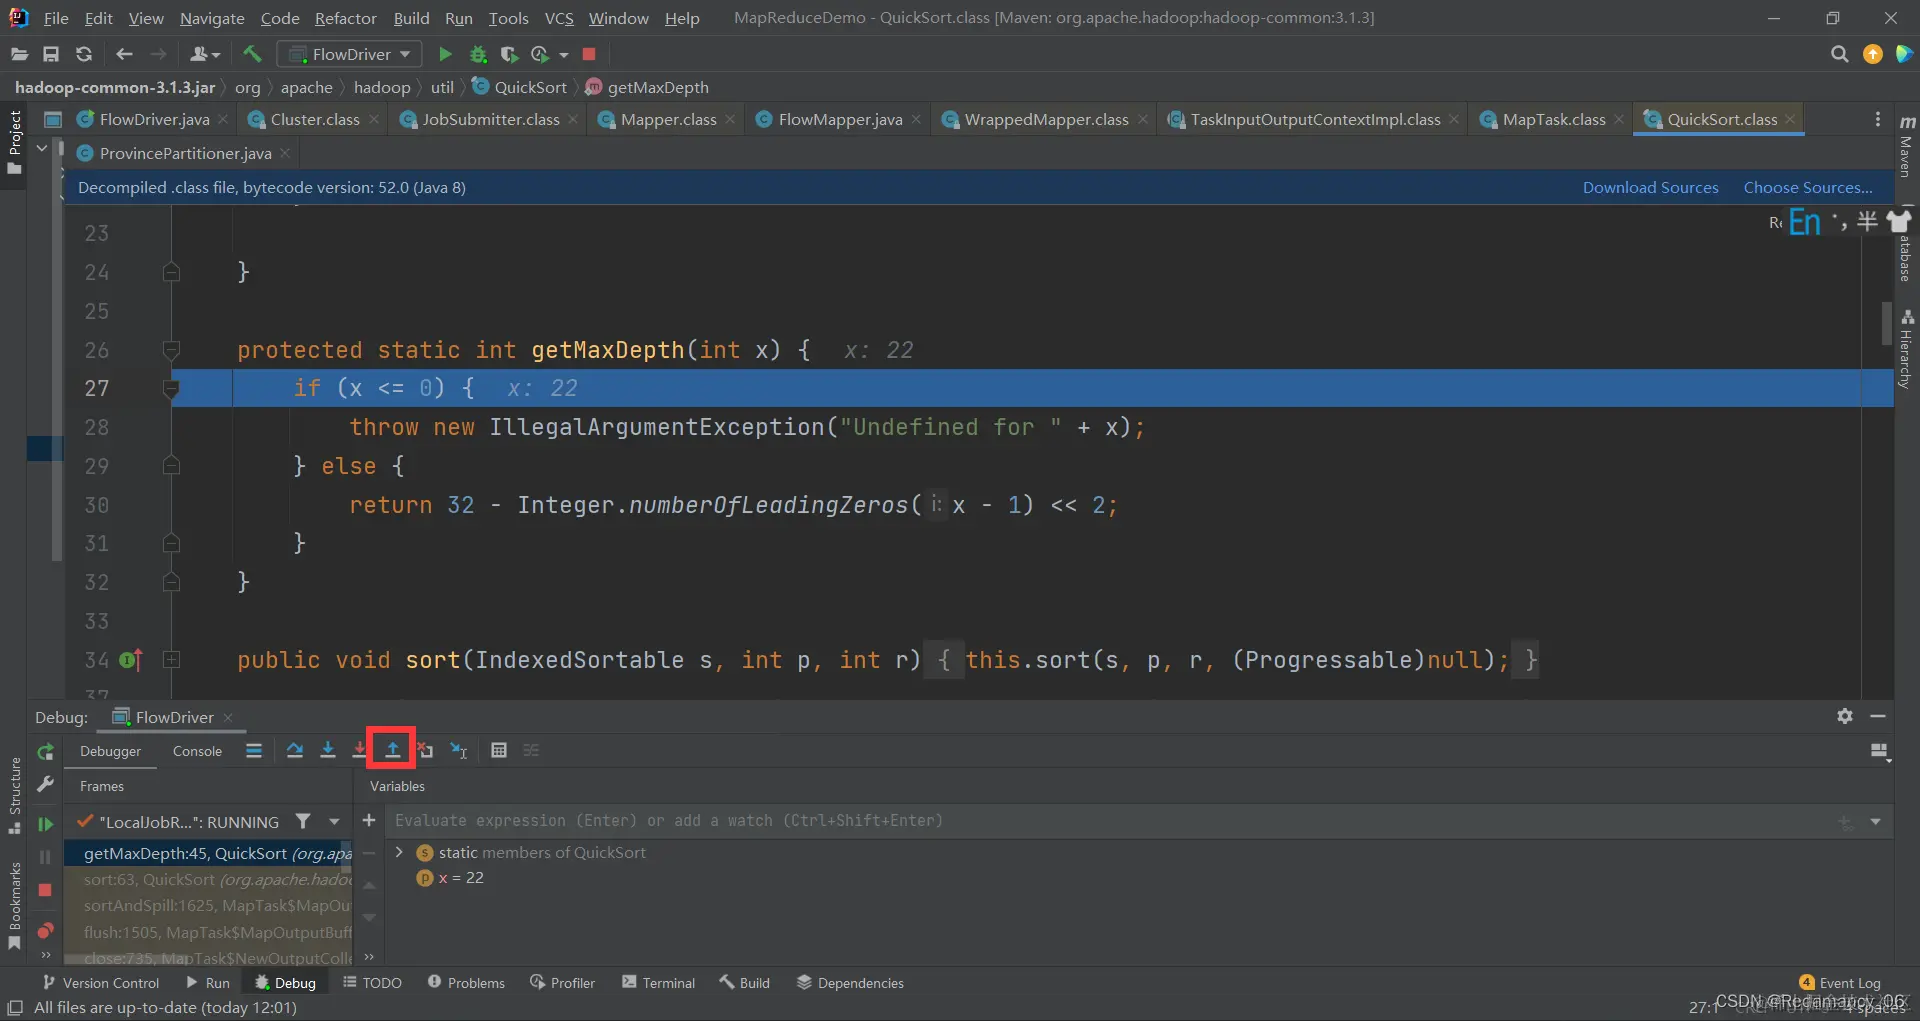Run FlowDriver with coverage shield icon

click(509, 54)
